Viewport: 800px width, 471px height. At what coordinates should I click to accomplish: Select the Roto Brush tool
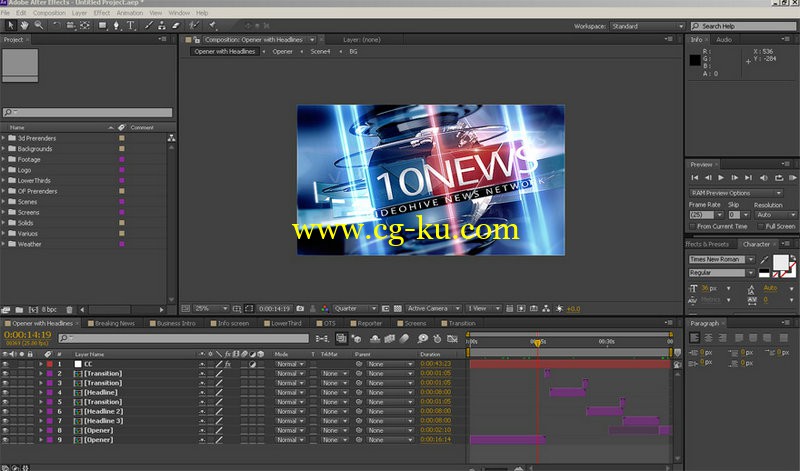tap(193, 25)
